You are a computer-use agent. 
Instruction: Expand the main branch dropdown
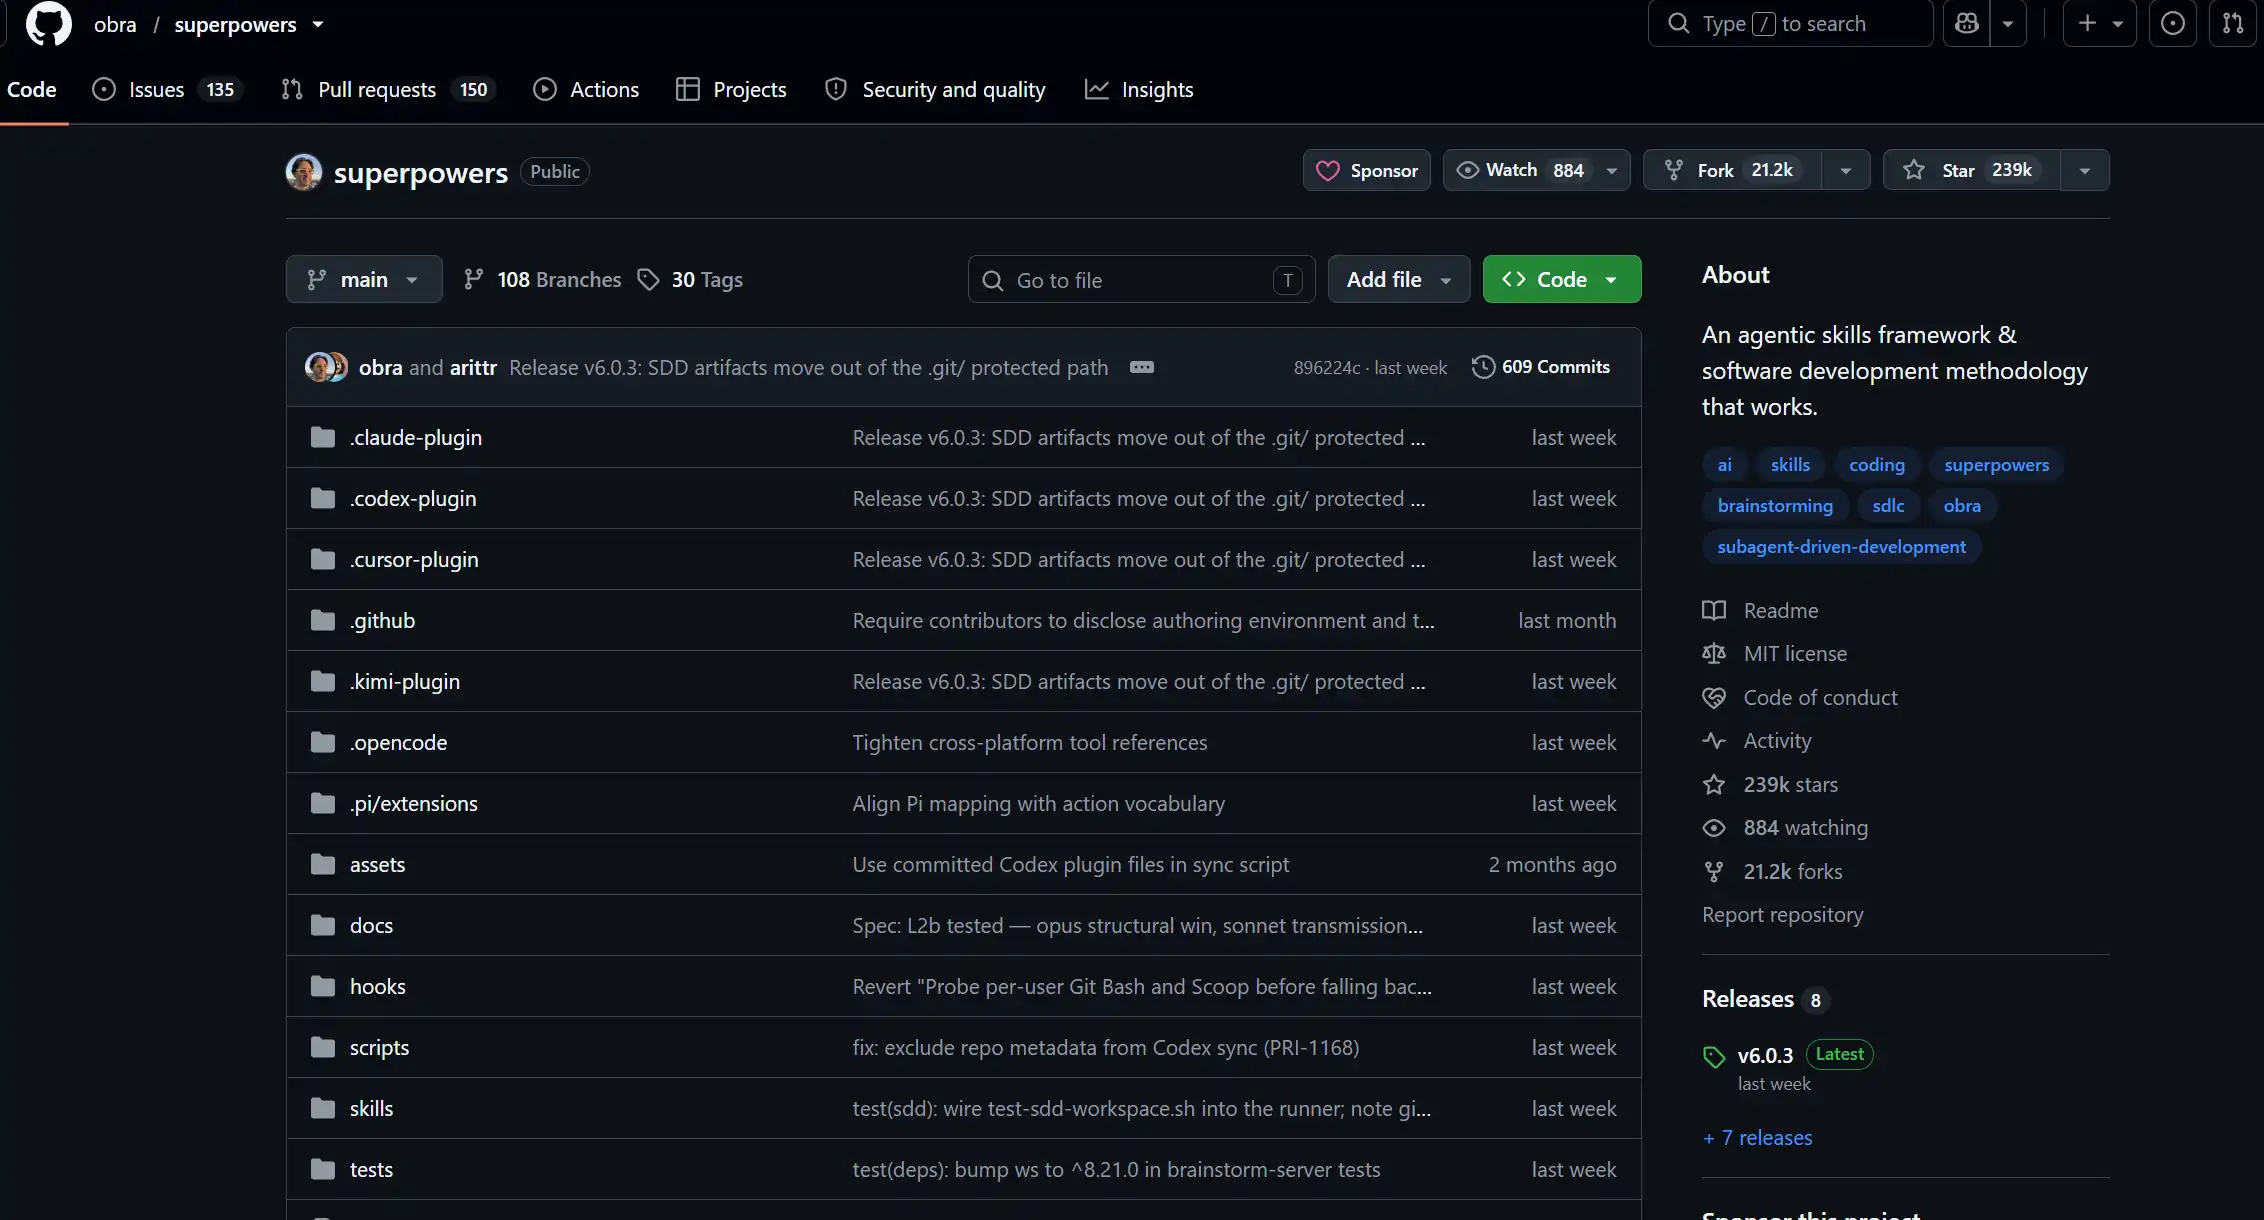tap(364, 279)
